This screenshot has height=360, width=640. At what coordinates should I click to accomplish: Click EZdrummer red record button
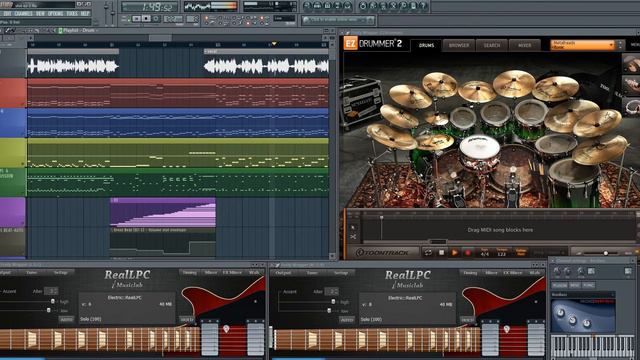pyautogui.click(x=468, y=253)
